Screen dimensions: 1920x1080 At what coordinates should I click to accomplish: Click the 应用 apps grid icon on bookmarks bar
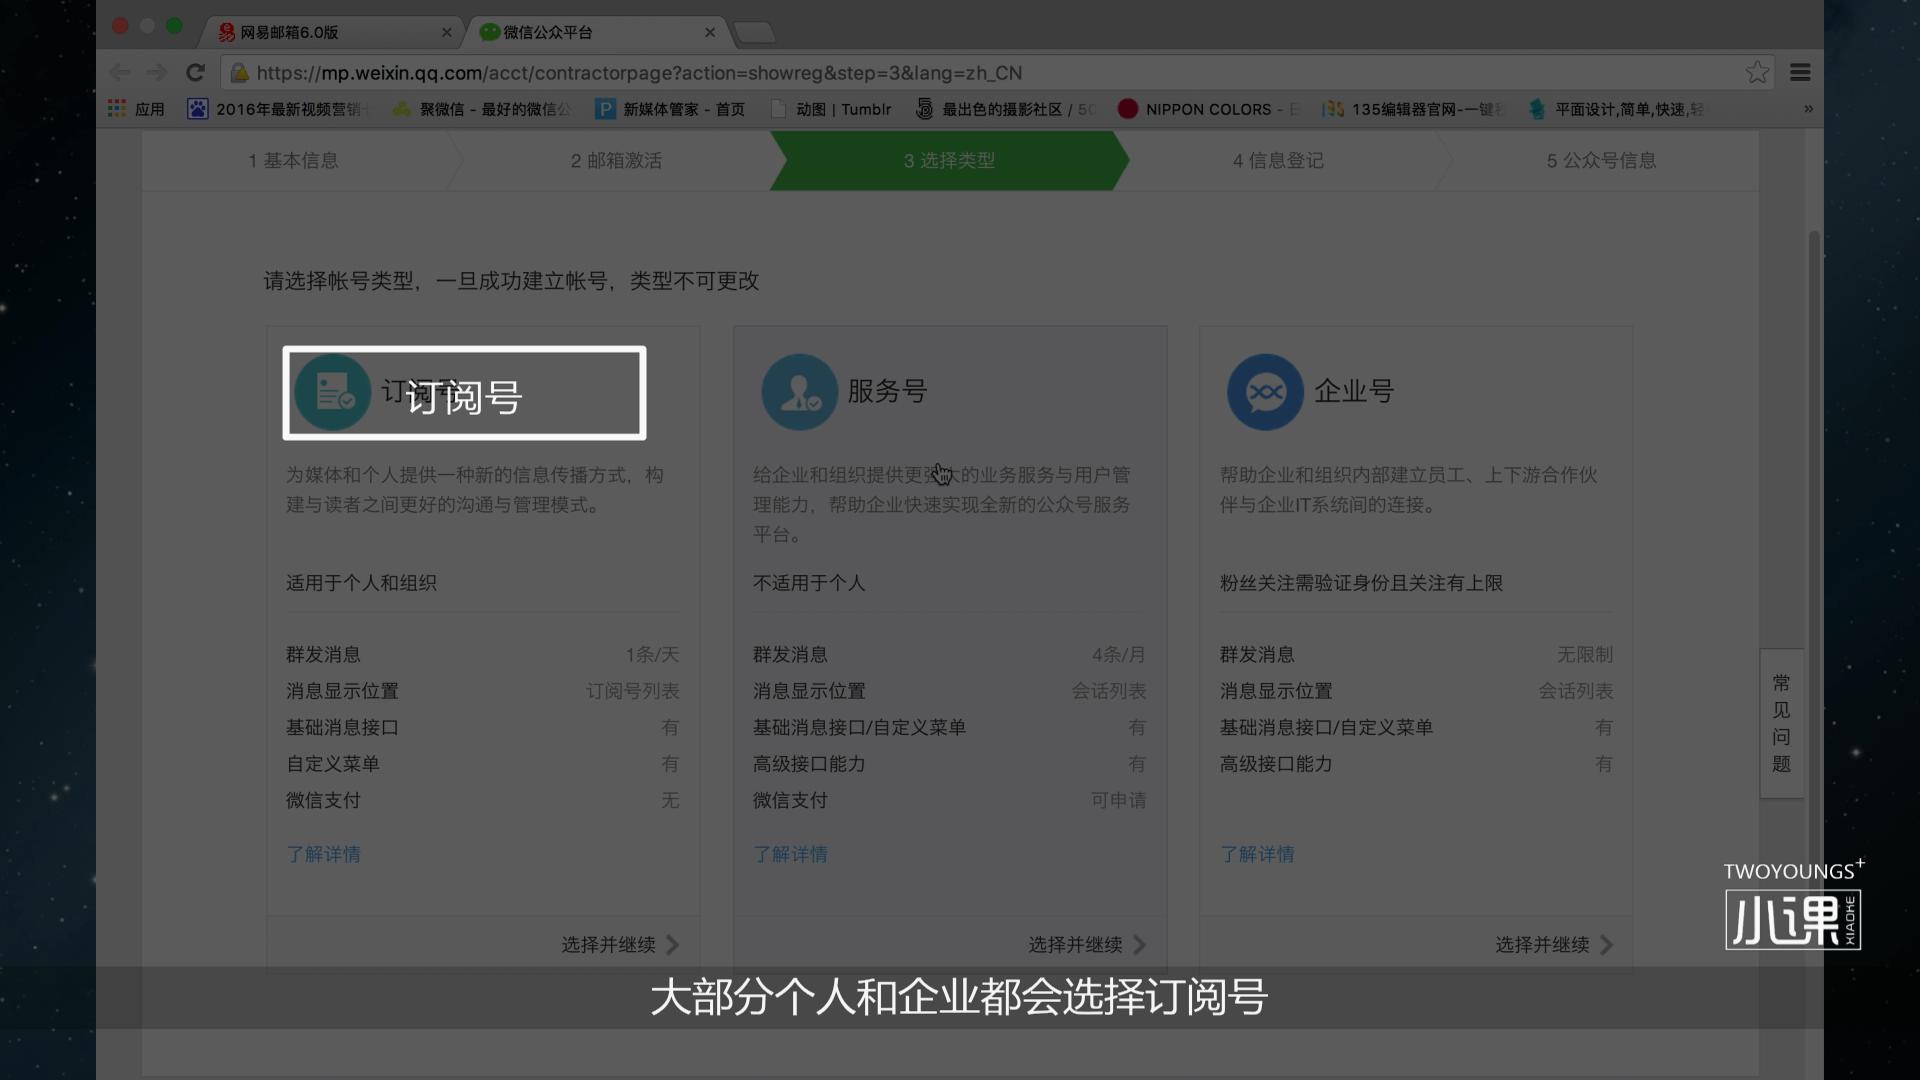[116, 109]
